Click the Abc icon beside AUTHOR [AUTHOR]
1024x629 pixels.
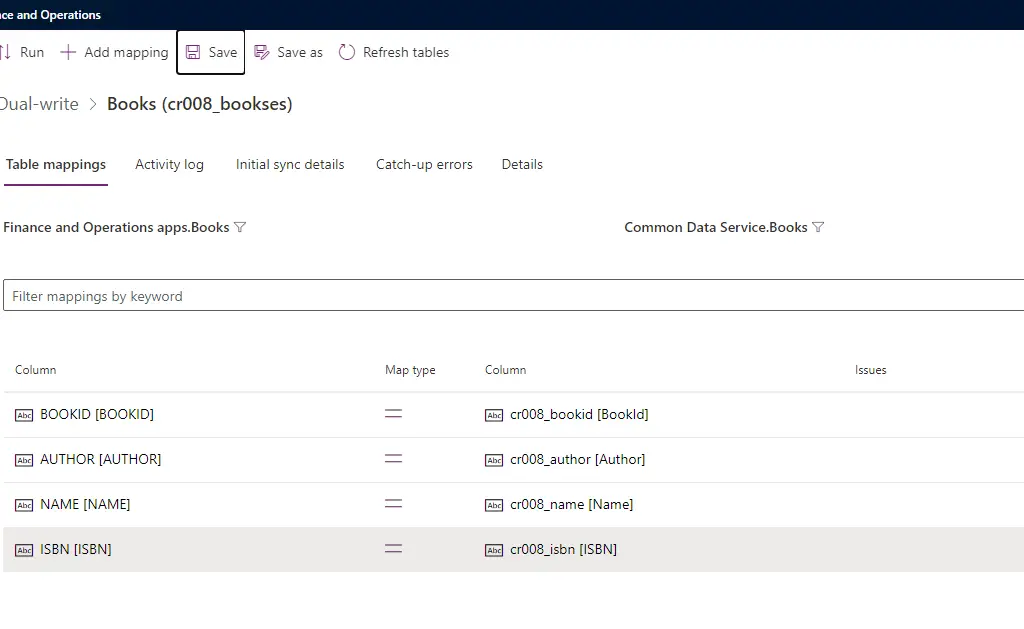[x=24, y=460]
